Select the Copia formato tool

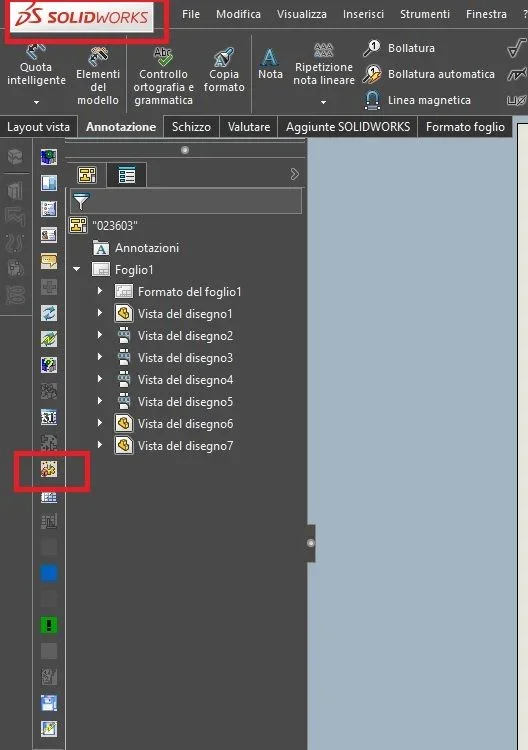click(x=224, y=70)
